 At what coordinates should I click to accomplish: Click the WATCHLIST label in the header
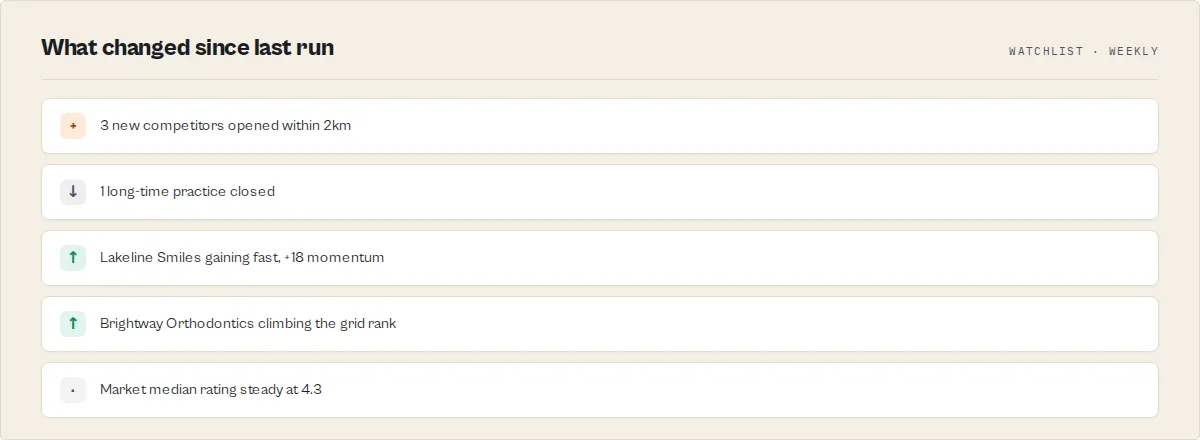coord(1046,51)
